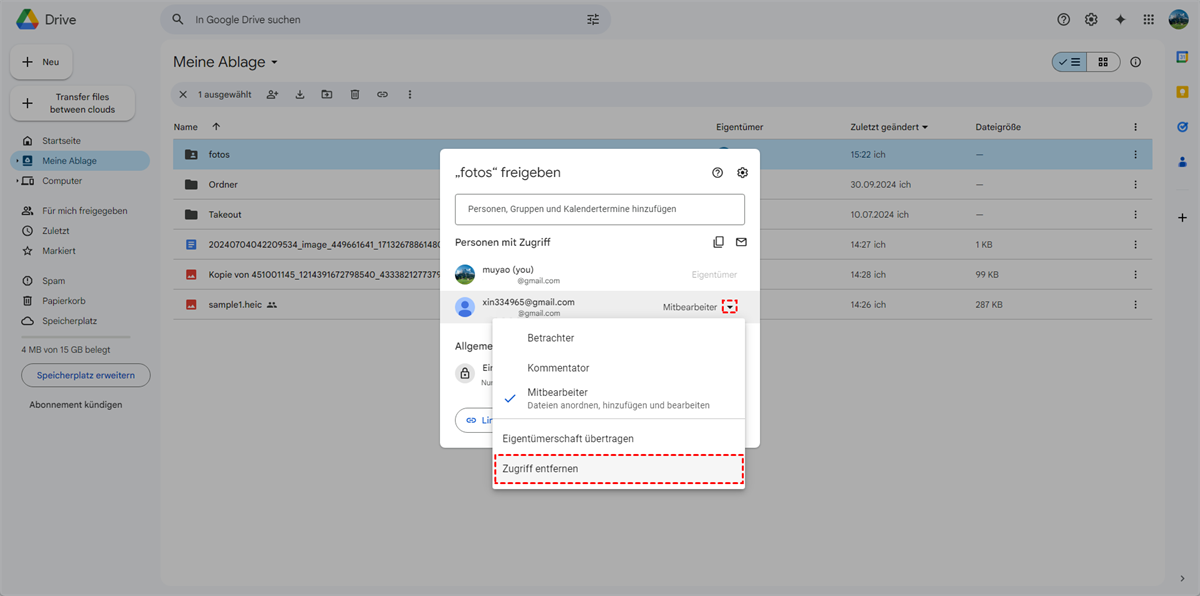Viewport: 1200px width, 596px height.
Task: Open the Google apps grid
Action: [x=1149, y=20]
